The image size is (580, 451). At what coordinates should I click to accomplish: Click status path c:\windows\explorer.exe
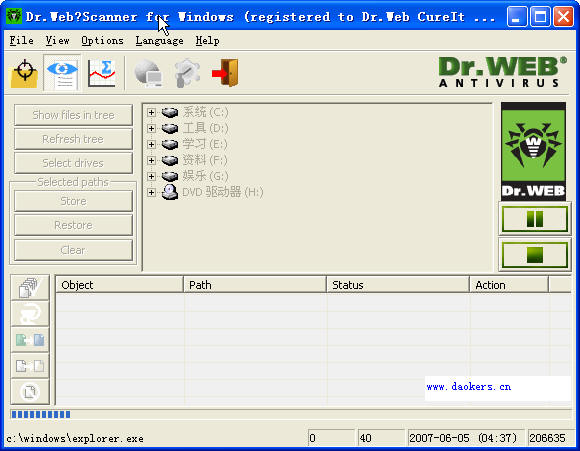(75, 438)
